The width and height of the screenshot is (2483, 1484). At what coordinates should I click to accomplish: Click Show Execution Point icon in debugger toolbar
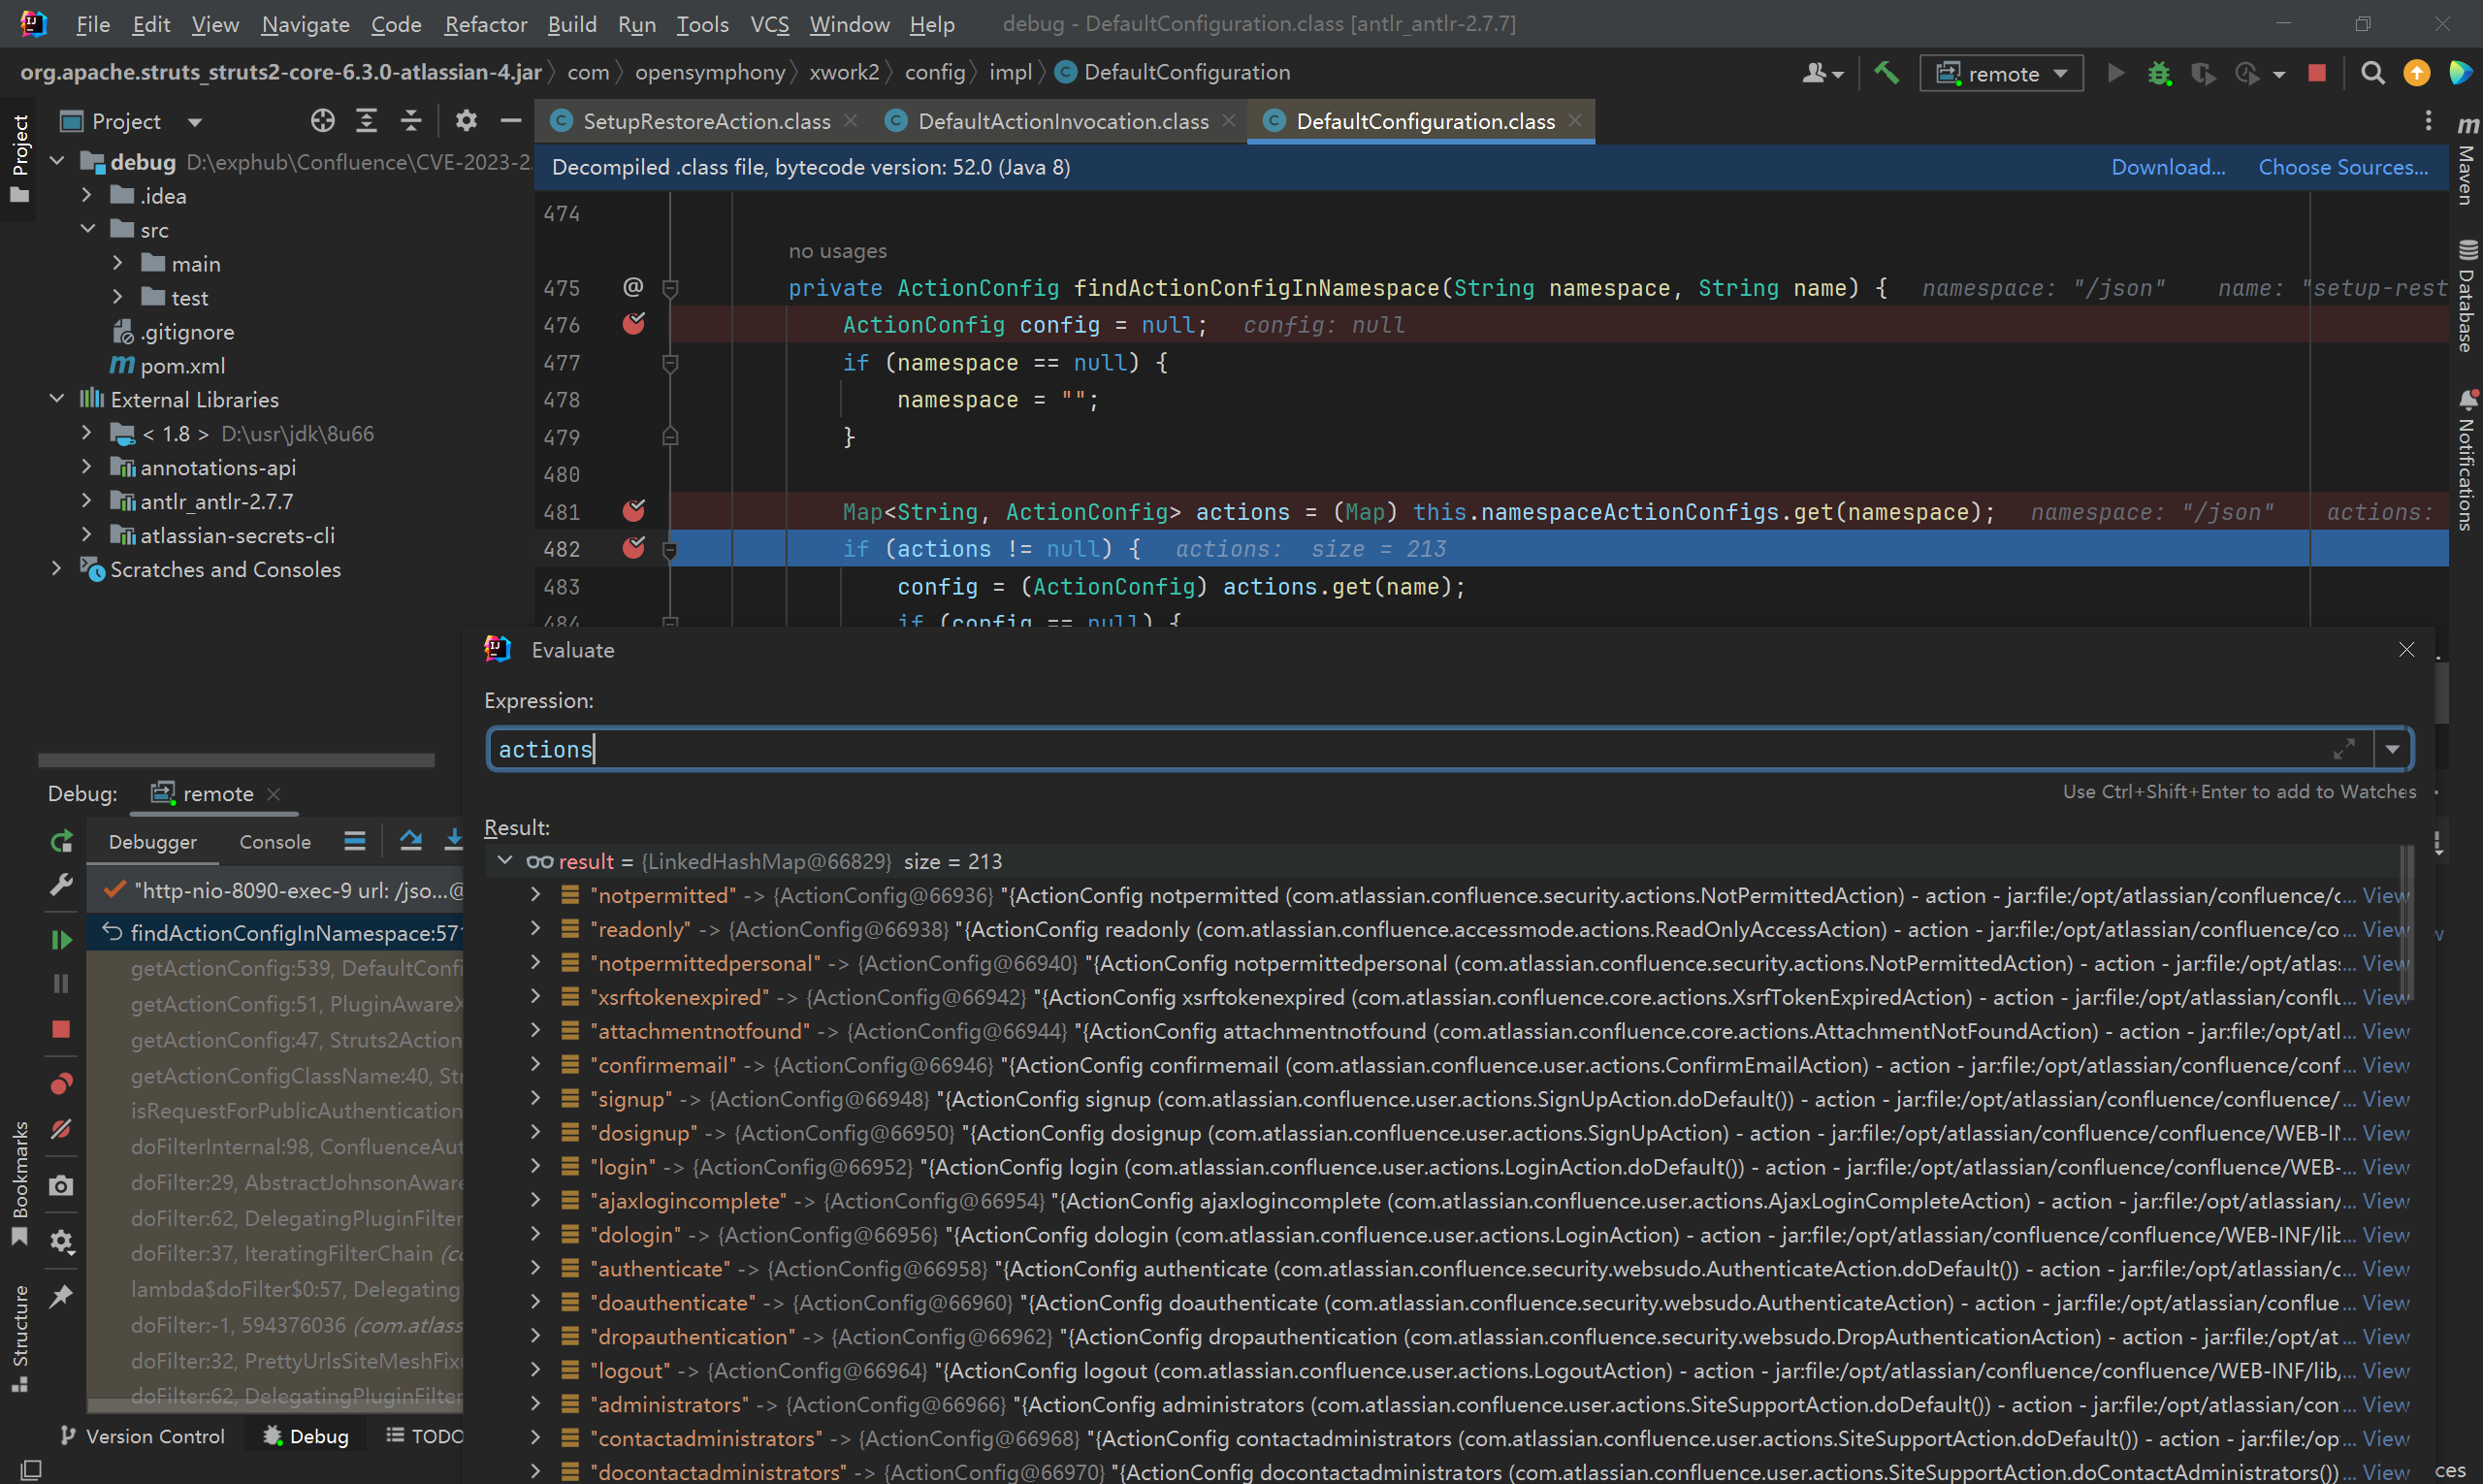pyautogui.click(x=355, y=841)
